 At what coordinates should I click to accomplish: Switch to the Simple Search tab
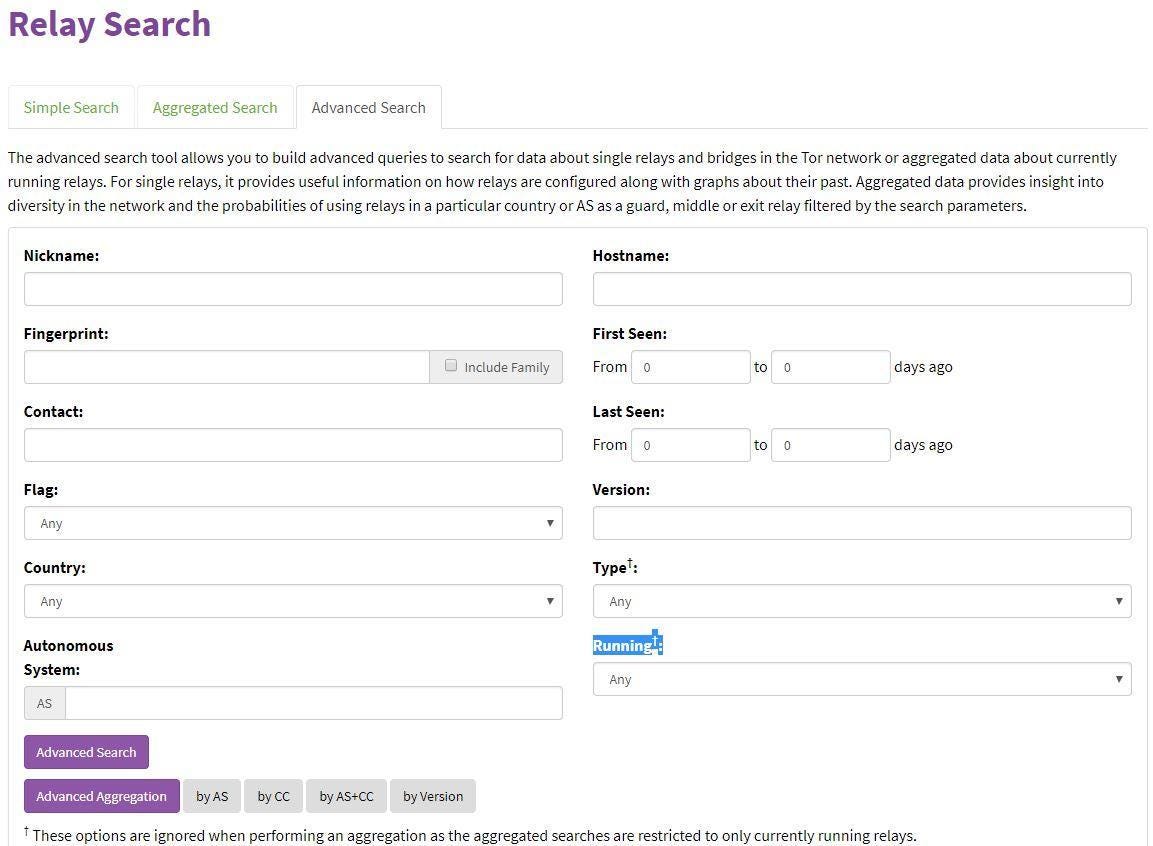(71, 107)
